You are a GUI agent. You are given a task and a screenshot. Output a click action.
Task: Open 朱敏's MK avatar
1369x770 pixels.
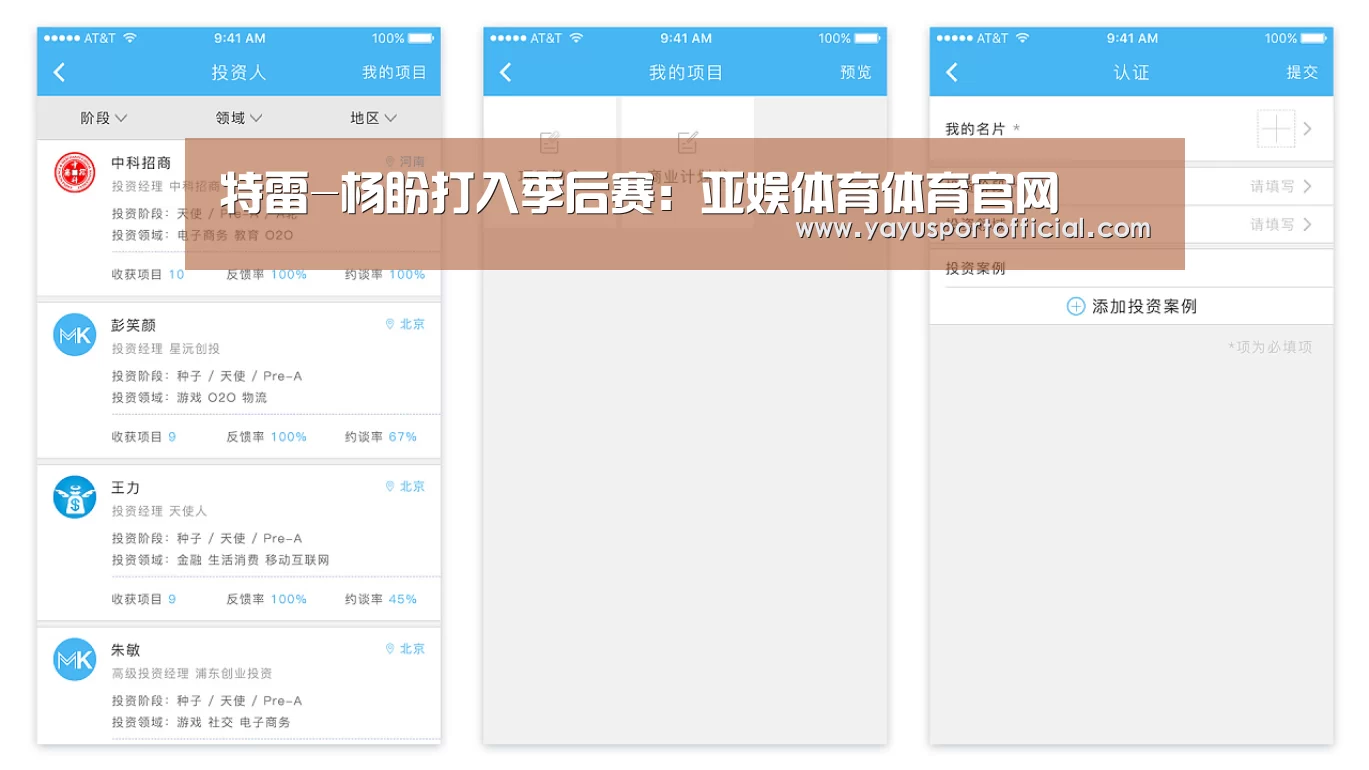[x=74, y=660]
